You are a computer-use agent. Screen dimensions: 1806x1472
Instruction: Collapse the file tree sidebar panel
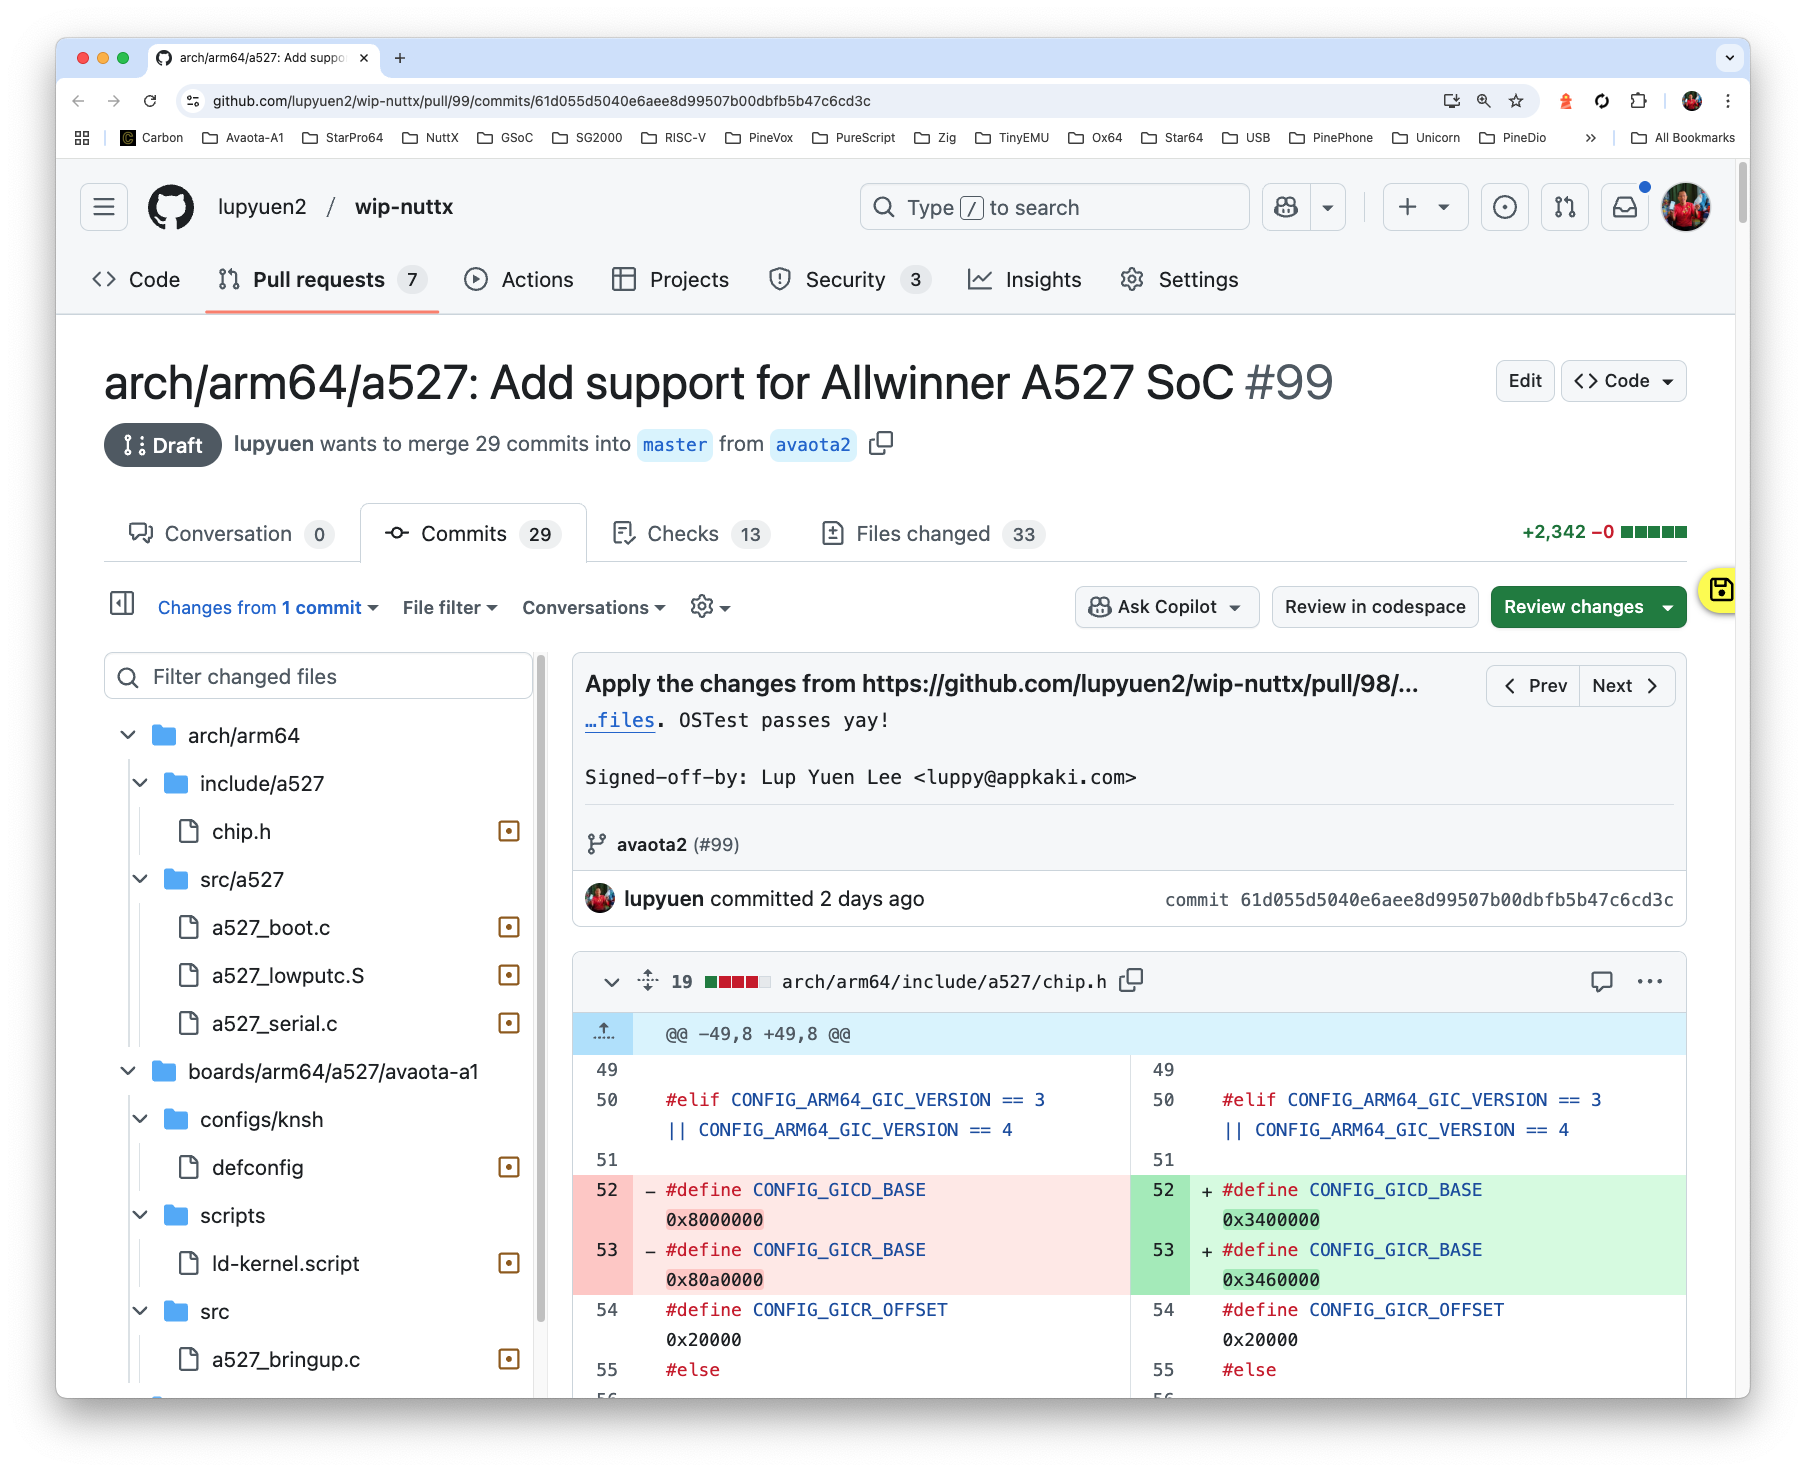click(122, 604)
